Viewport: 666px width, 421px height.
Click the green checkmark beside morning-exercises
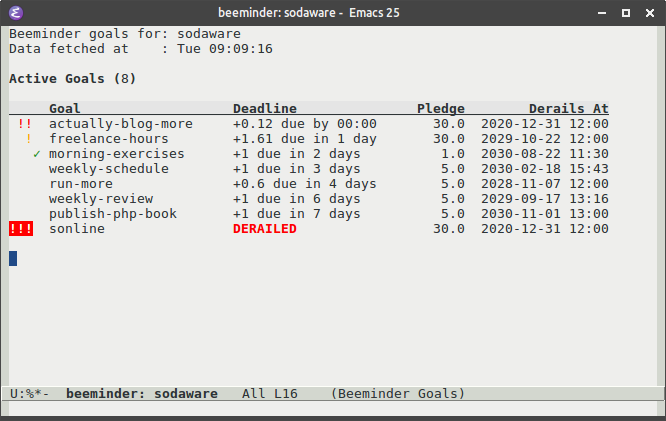point(37,154)
